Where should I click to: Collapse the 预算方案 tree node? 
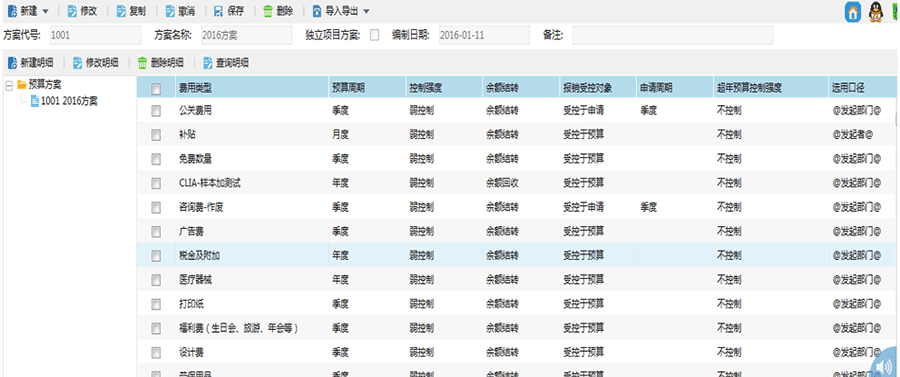click(x=9, y=85)
